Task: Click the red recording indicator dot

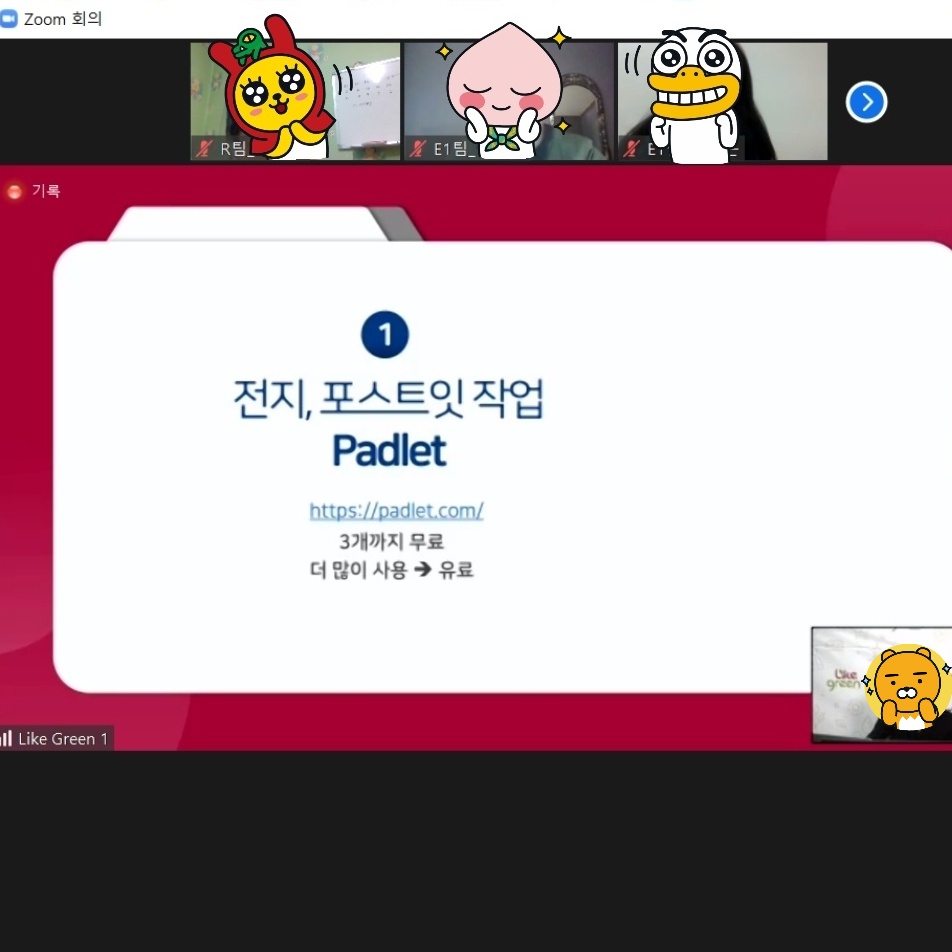Action: tap(14, 191)
